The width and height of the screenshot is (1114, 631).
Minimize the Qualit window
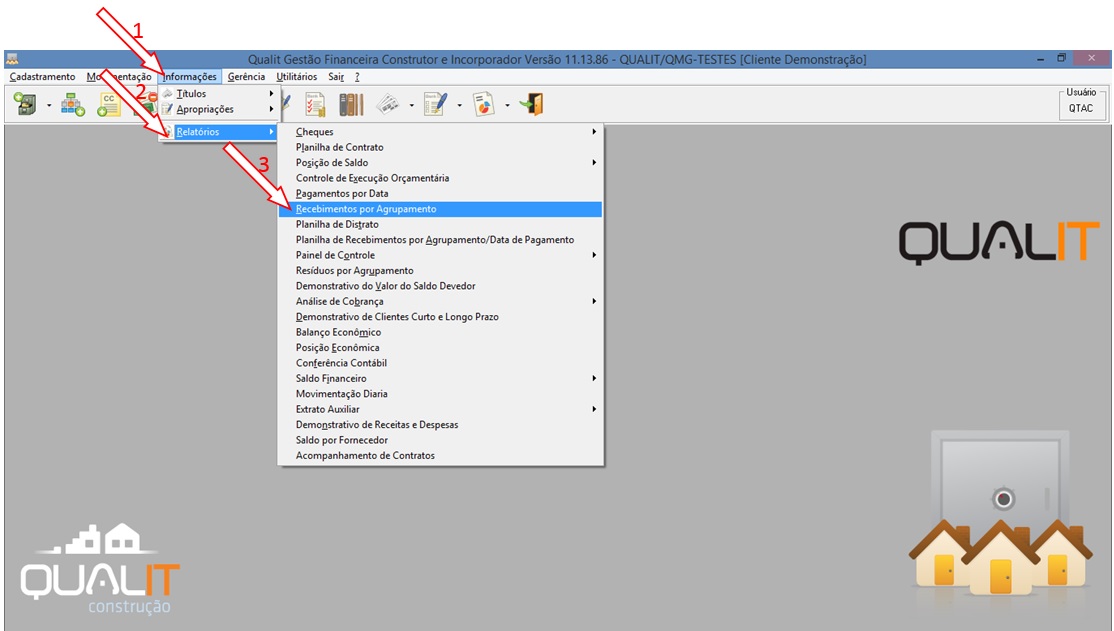pos(1041,59)
